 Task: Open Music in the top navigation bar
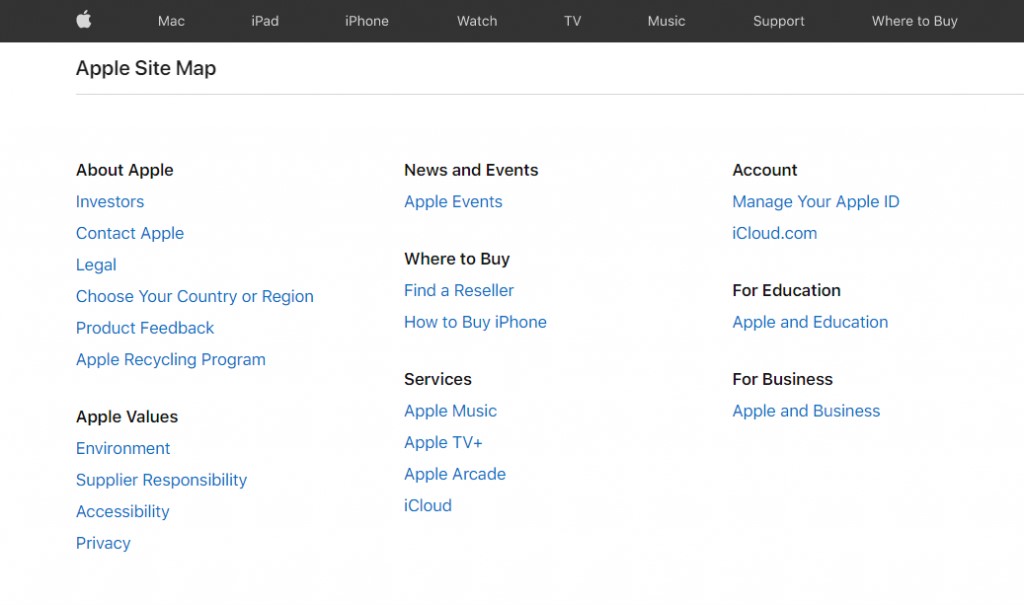pyautogui.click(x=666, y=21)
